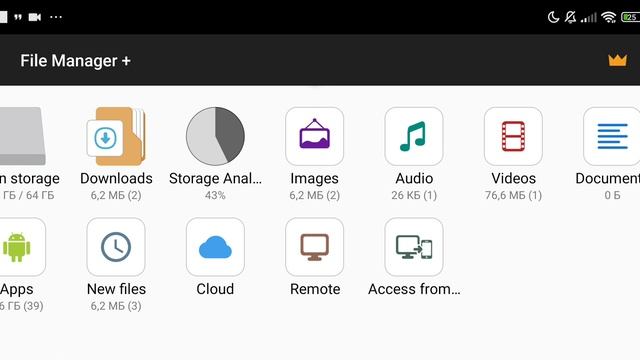This screenshot has height=360, width=640.
Task: Tap the premium crown icon
Action: point(617,60)
